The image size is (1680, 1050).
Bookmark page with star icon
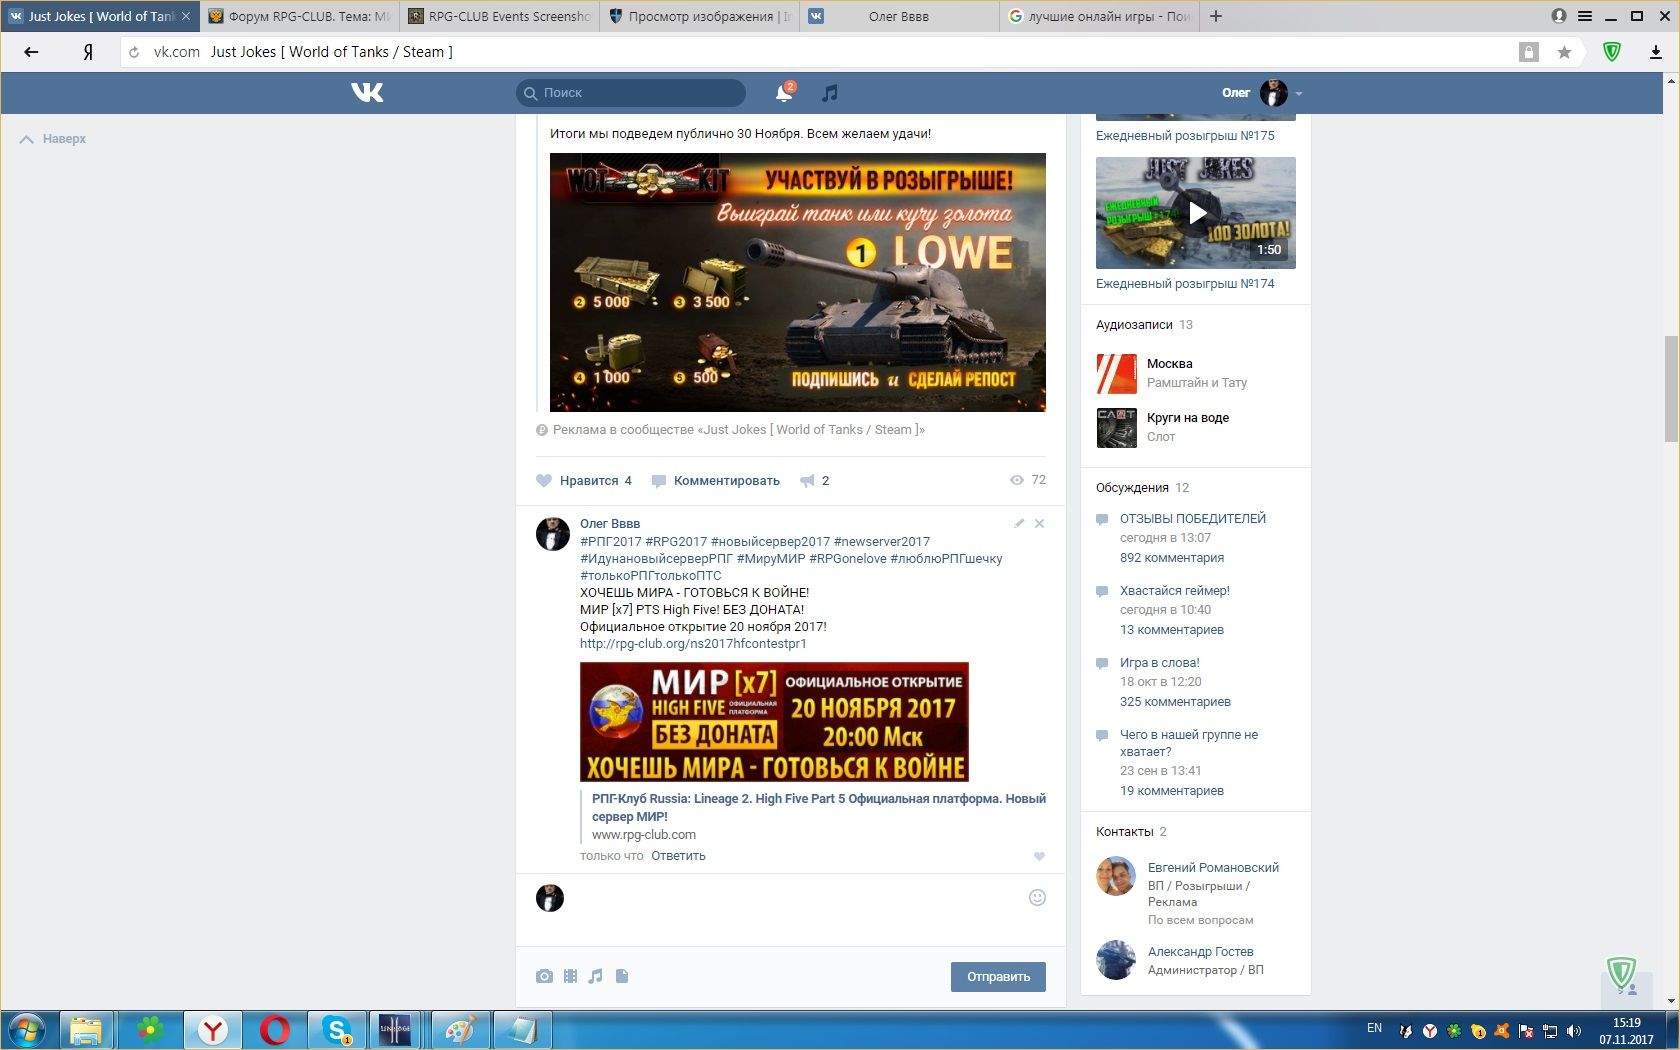[1564, 52]
